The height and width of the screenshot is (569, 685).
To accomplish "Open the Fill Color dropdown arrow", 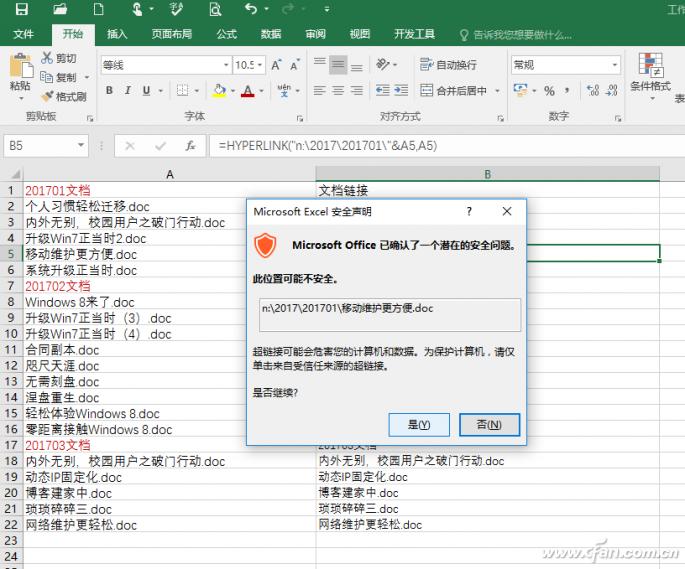I will tap(233, 91).
